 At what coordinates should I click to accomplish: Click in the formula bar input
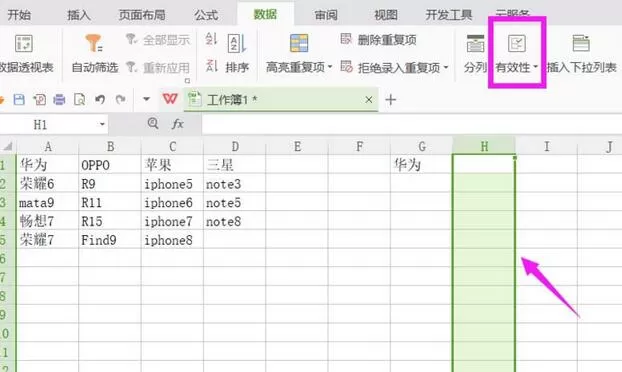pyautogui.click(x=412, y=125)
